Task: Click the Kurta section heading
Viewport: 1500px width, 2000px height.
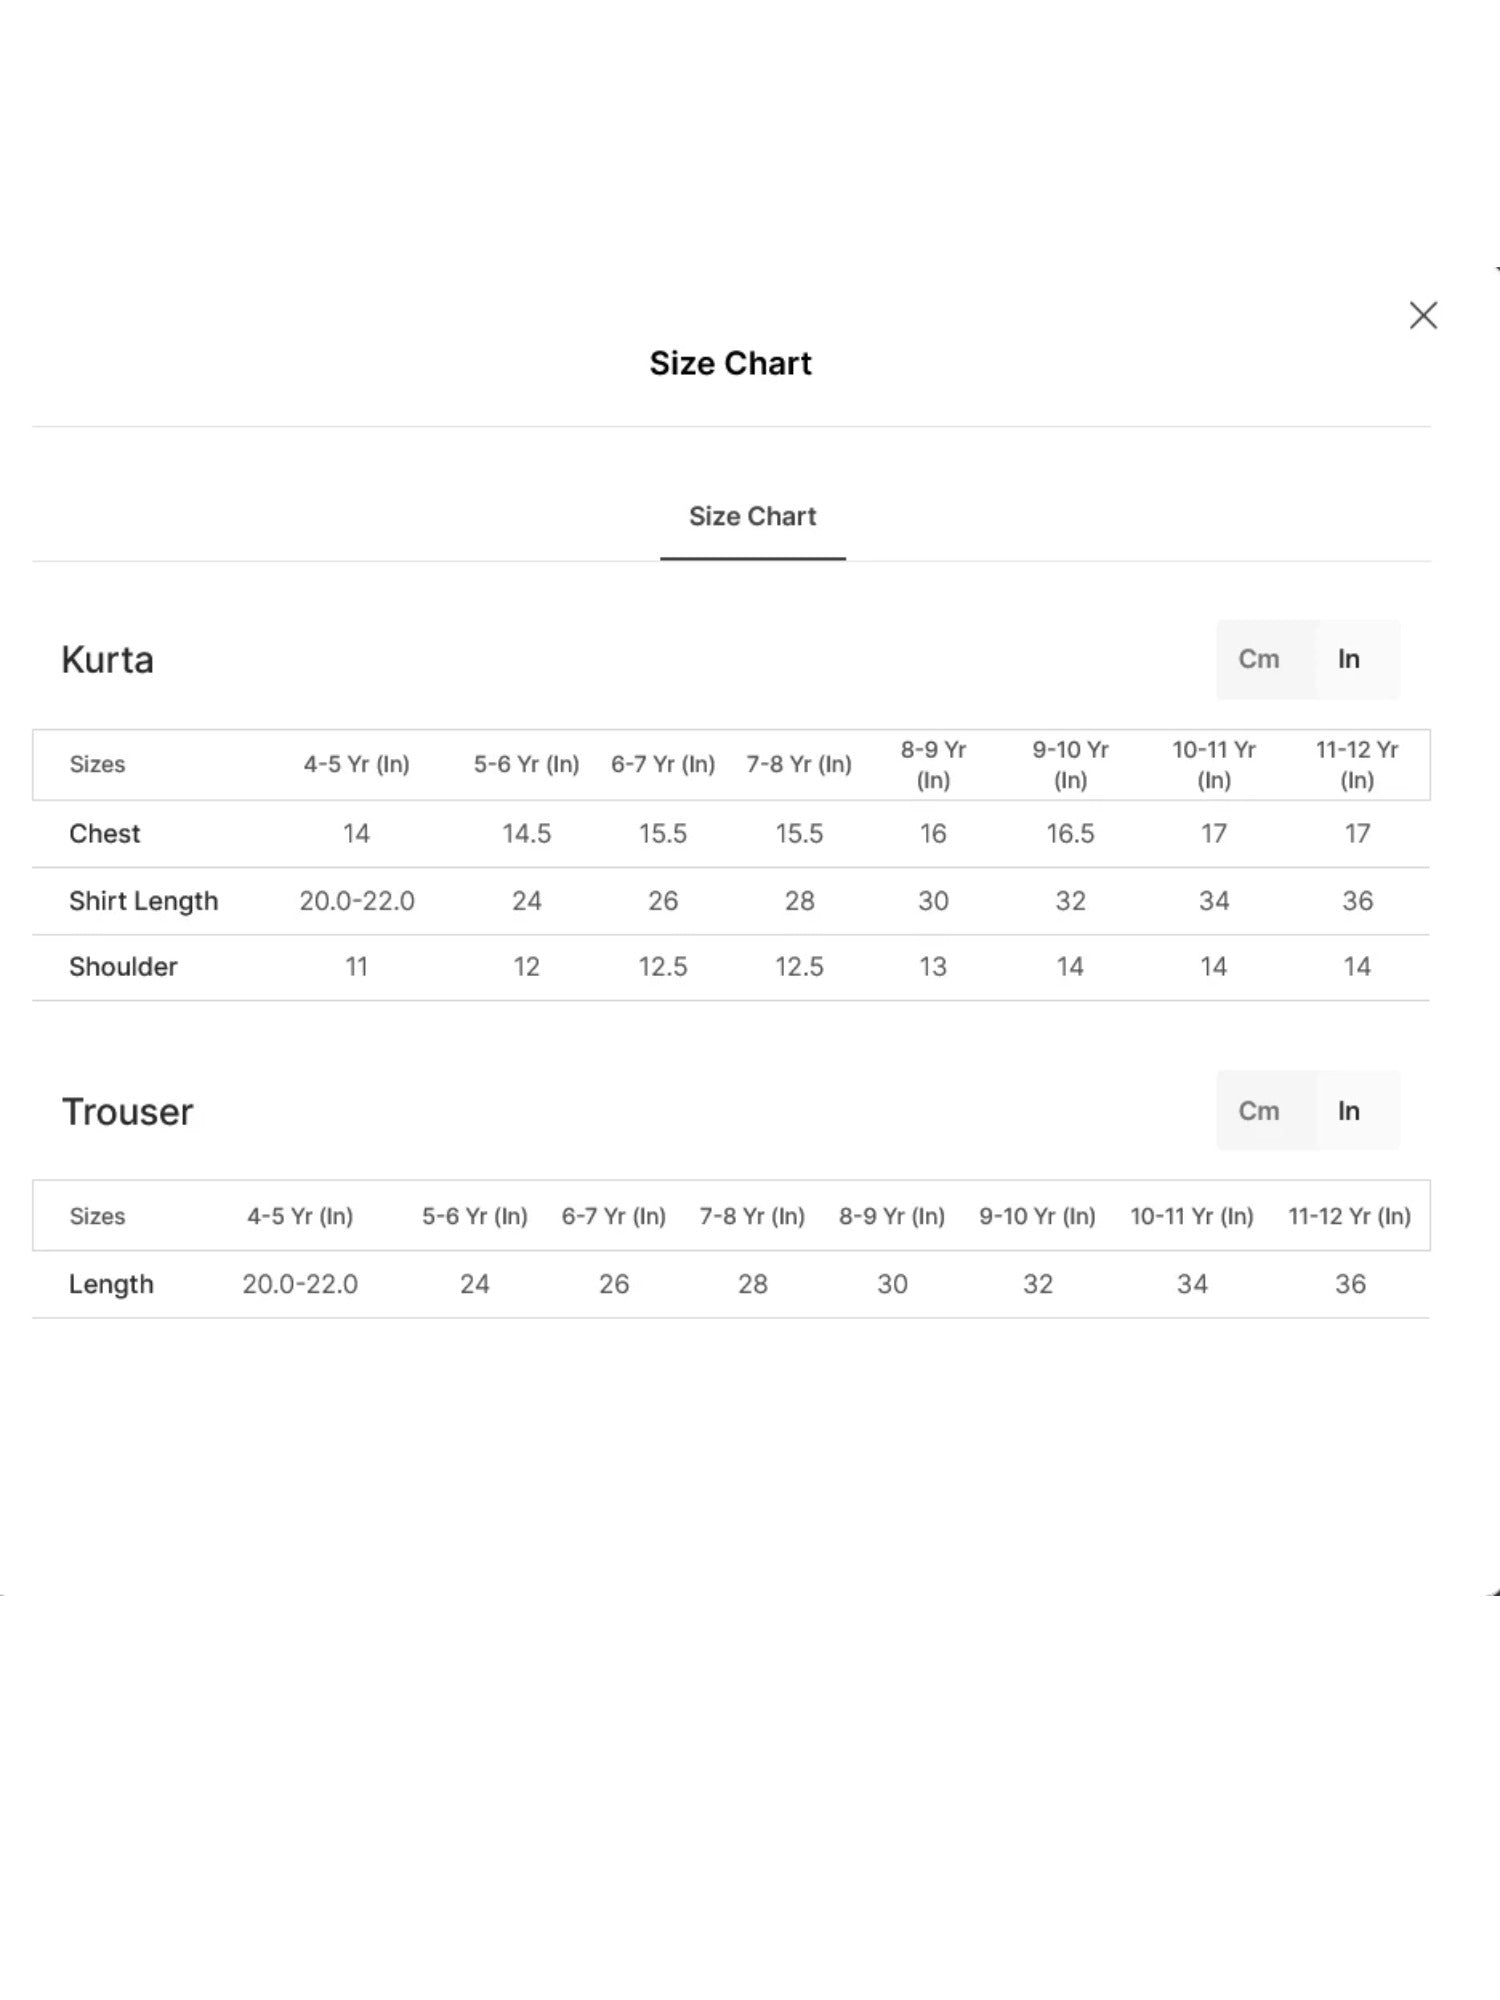Action: tap(108, 660)
